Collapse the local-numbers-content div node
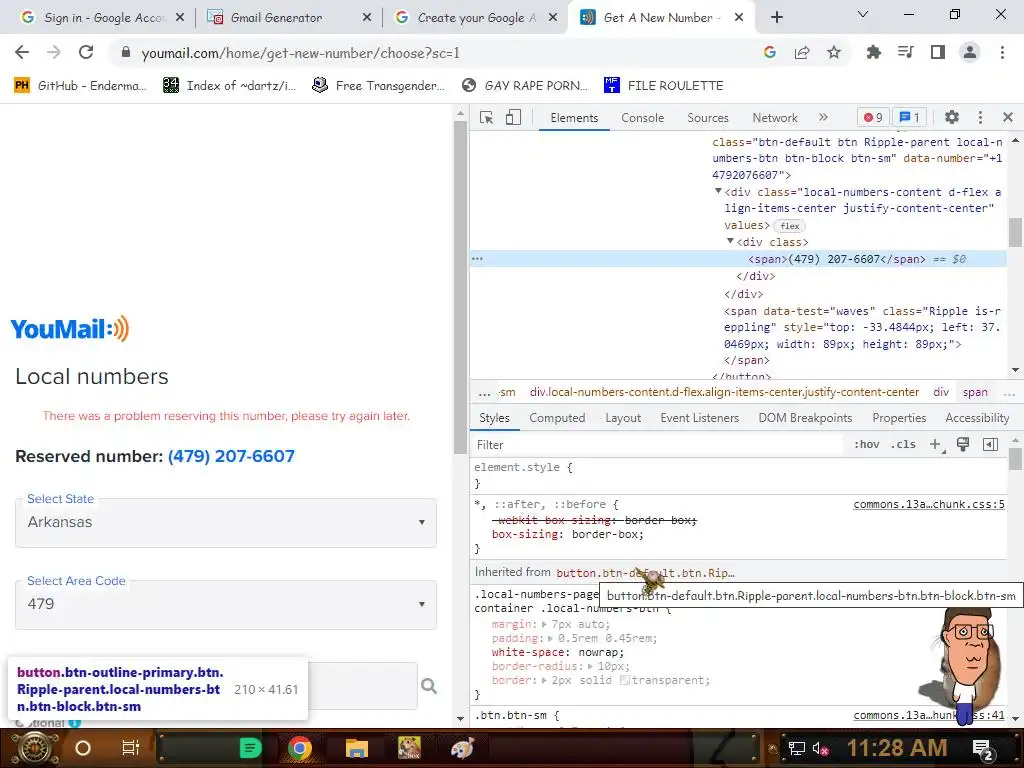The height and width of the screenshot is (768, 1024). tap(718, 191)
